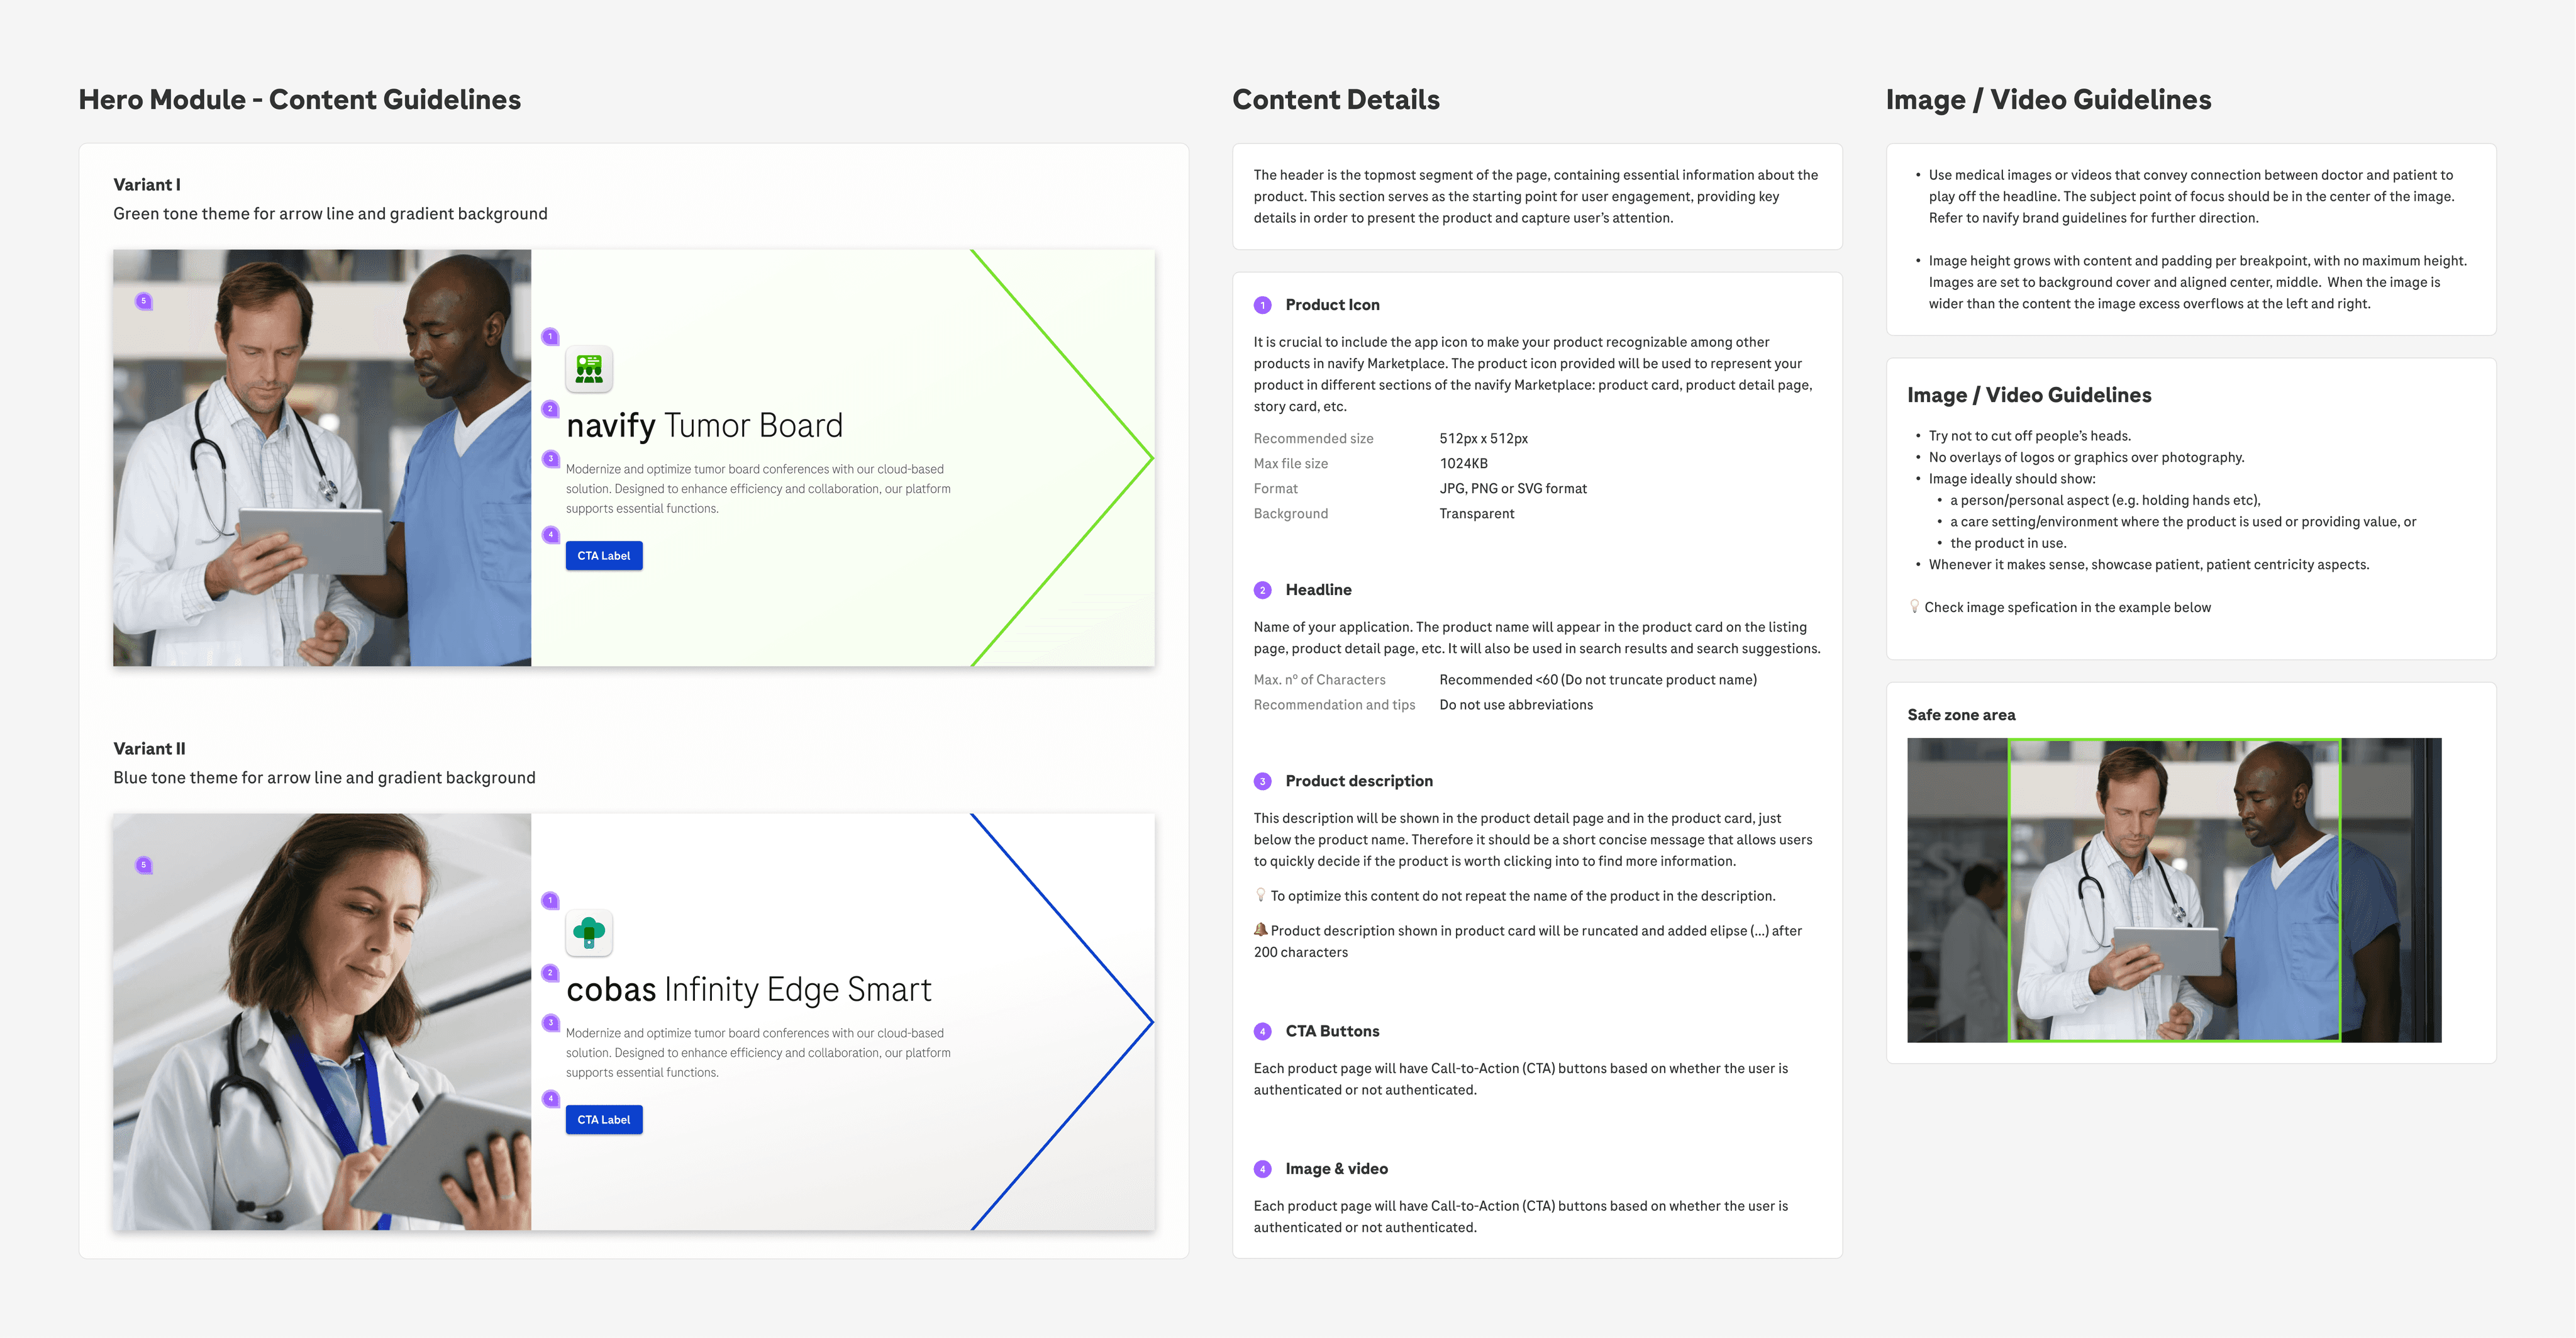Click purple marker 5 on the doctors photo
The height and width of the screenshot is (1338, 2576).
click(x=144, y=301)
